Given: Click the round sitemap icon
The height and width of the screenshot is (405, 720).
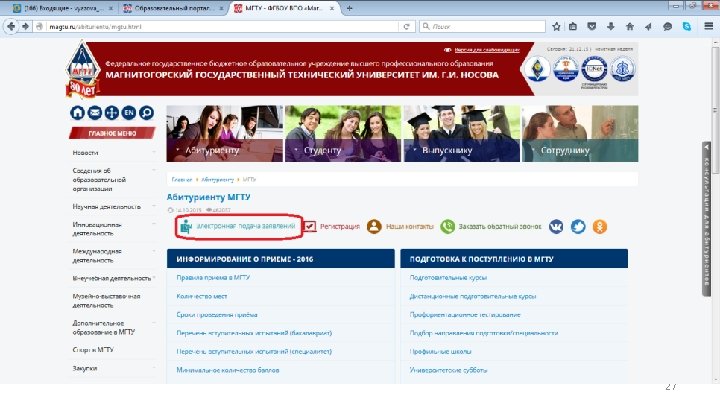Looking at the screenshot, I should click(x=112, y=112).
